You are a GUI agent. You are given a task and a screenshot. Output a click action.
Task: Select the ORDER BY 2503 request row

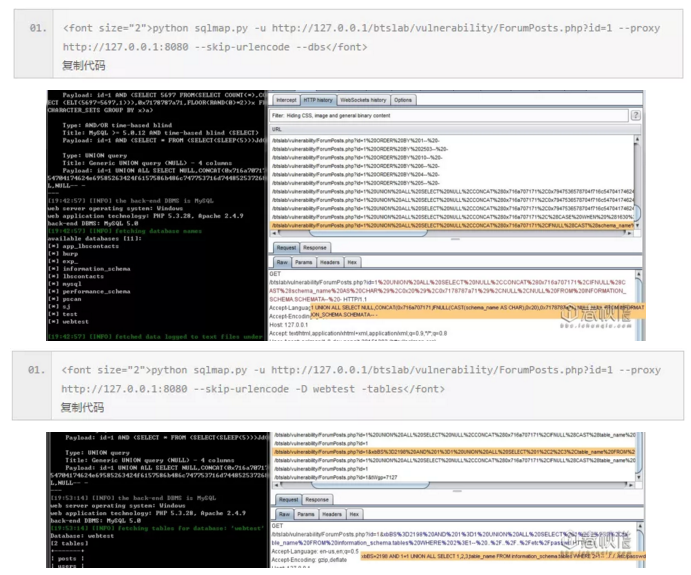pos(452,149)
